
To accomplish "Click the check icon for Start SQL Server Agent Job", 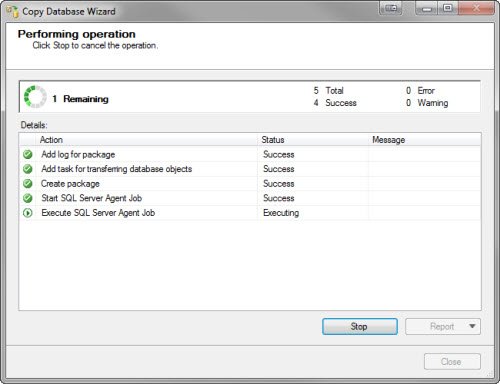I will (28, 198).
